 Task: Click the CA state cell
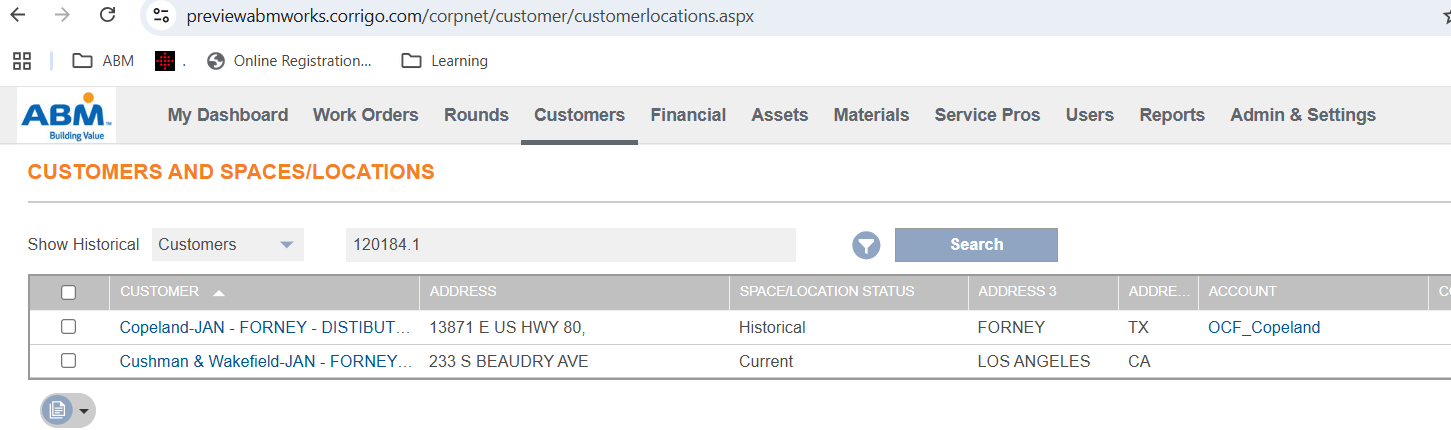click(x=1139, y=361)
